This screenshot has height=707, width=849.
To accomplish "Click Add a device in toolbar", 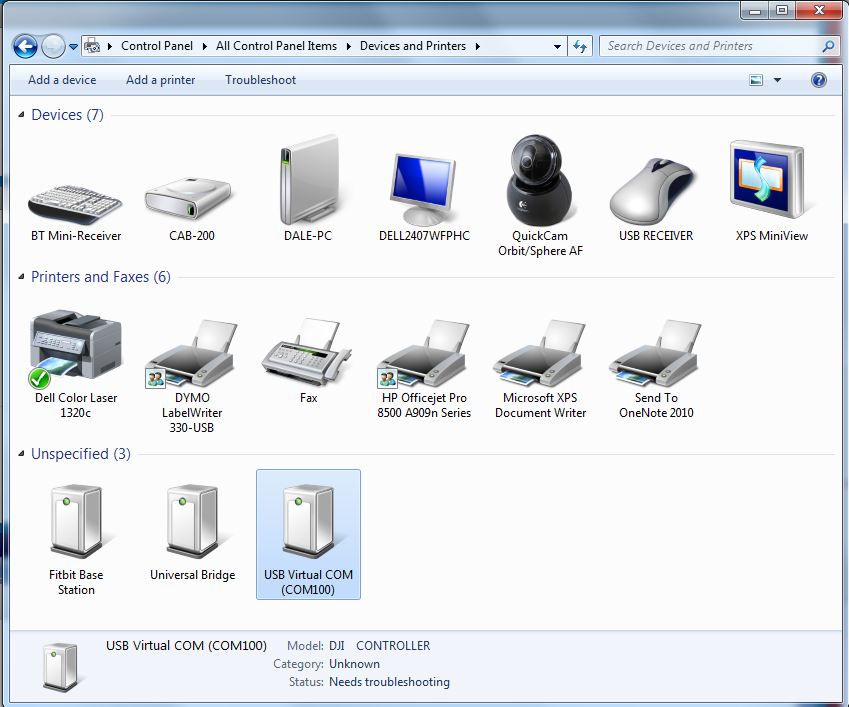I will (x=62, y=80).
